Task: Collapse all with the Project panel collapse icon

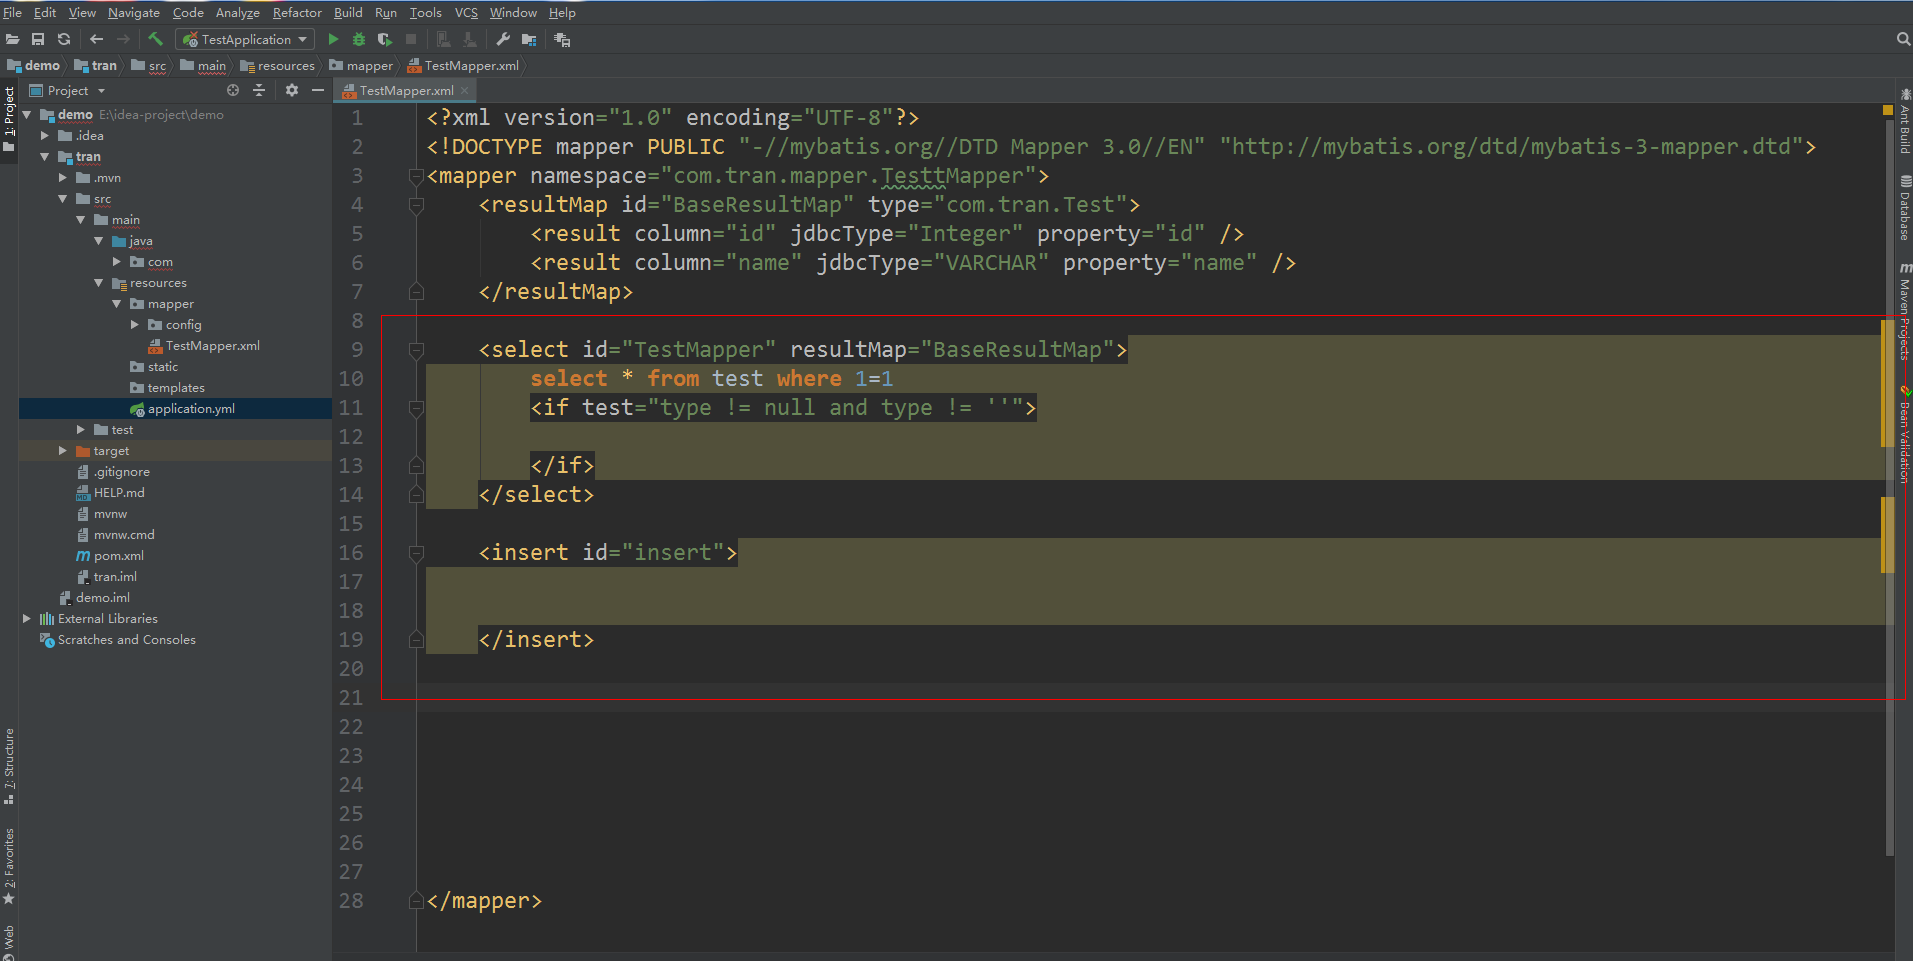Action: tap(259, 90)
